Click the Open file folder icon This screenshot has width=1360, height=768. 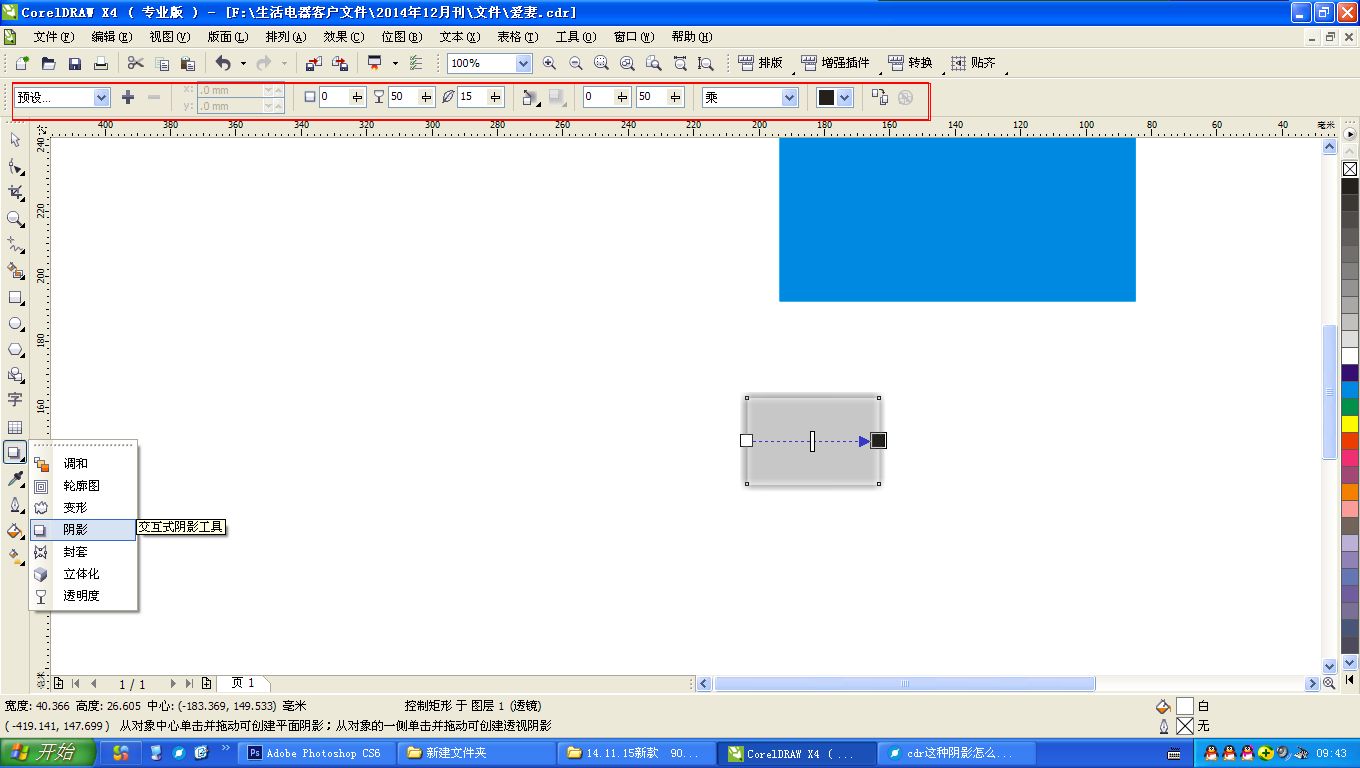pyautogui.click(x=48, y=63)
